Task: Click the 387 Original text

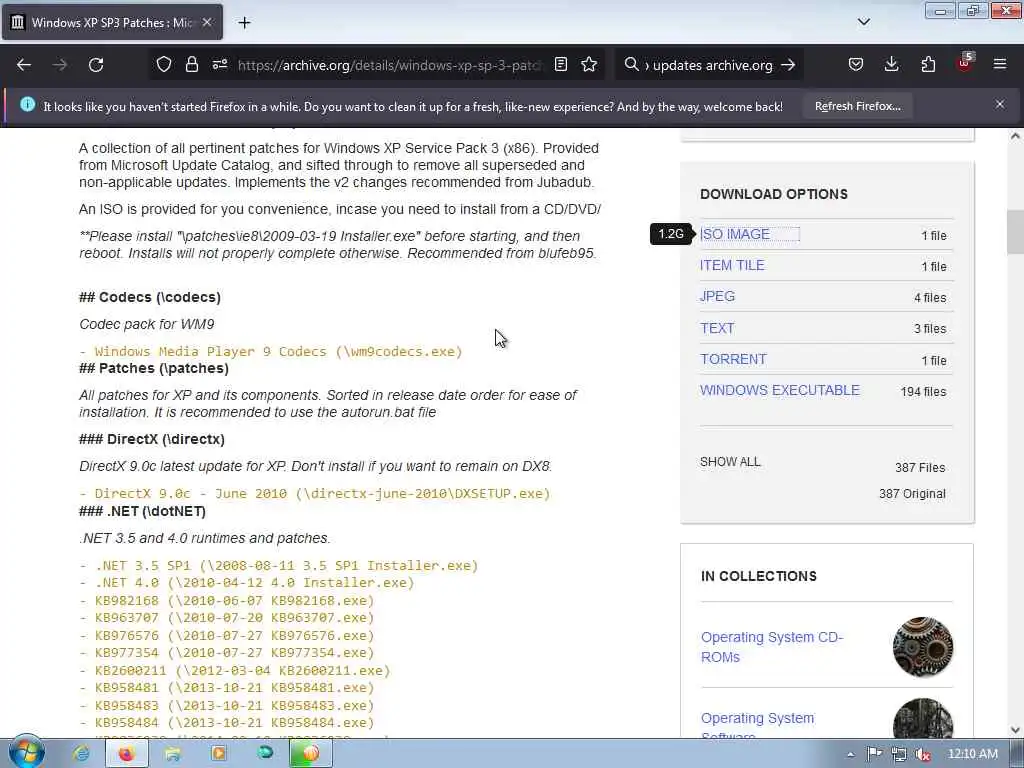Action: pos(912,494)
